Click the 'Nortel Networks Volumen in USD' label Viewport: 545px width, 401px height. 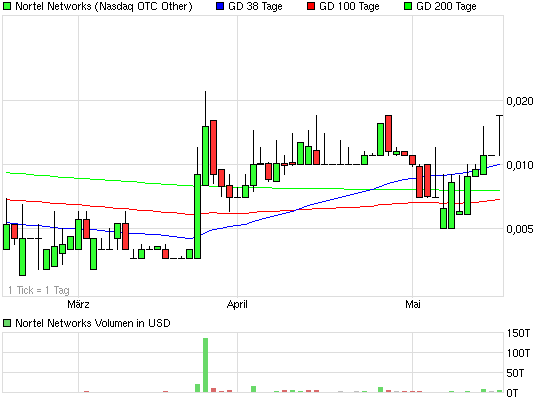click(93, 323)
